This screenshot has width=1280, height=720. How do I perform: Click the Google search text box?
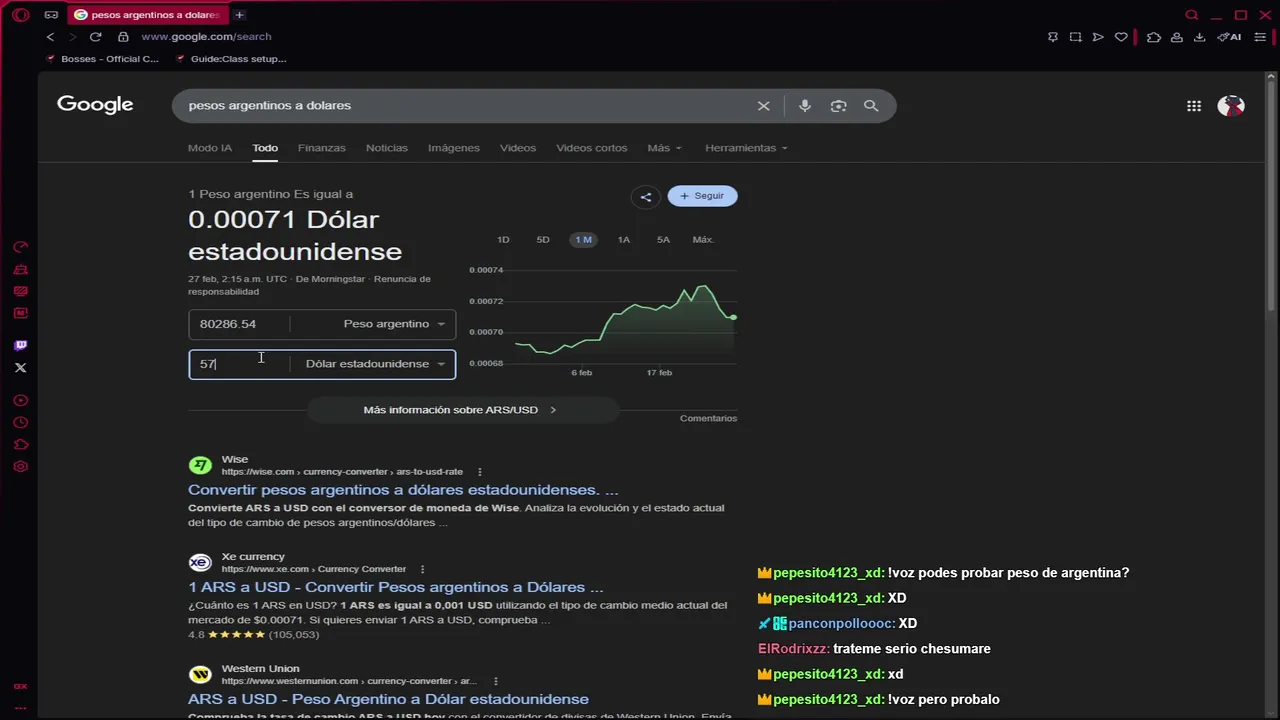(x=465, y=106)
